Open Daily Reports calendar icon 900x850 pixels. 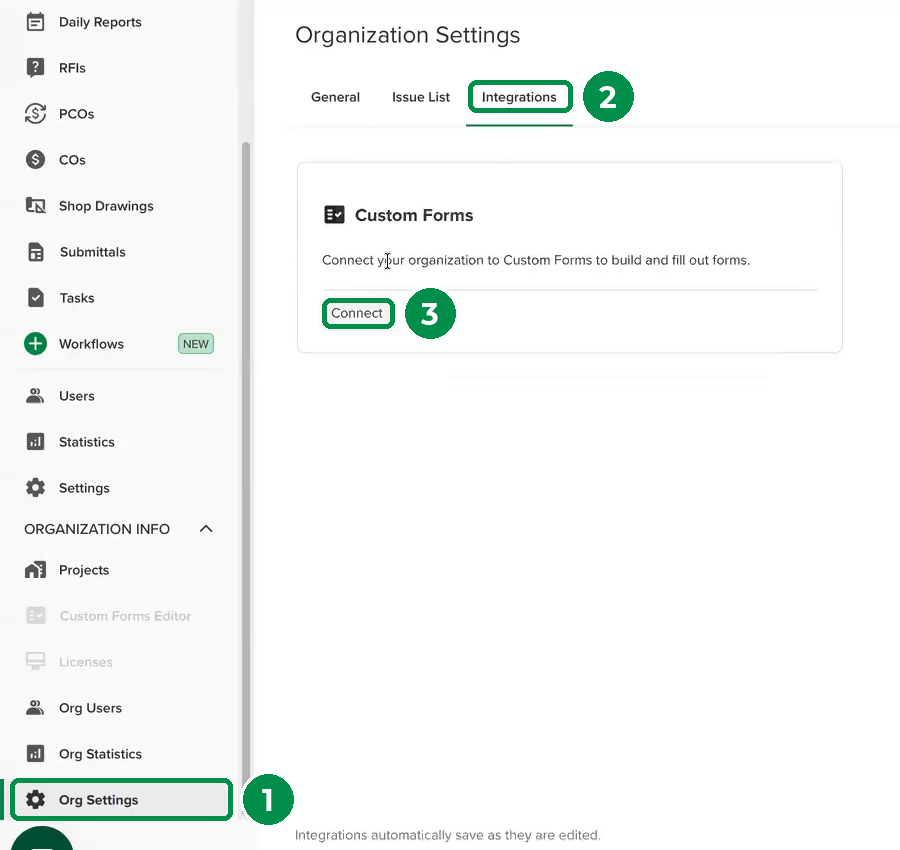[x=35, y=22]
